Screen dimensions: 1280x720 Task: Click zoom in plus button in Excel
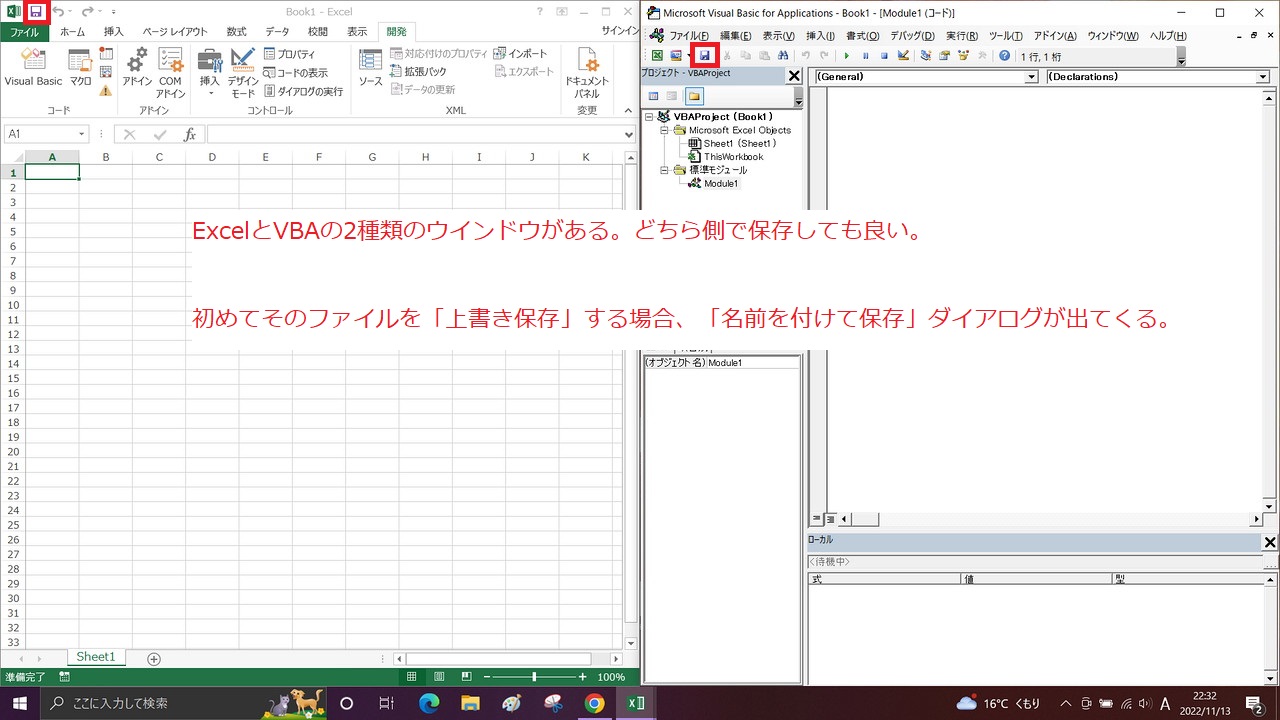[582, 677]
